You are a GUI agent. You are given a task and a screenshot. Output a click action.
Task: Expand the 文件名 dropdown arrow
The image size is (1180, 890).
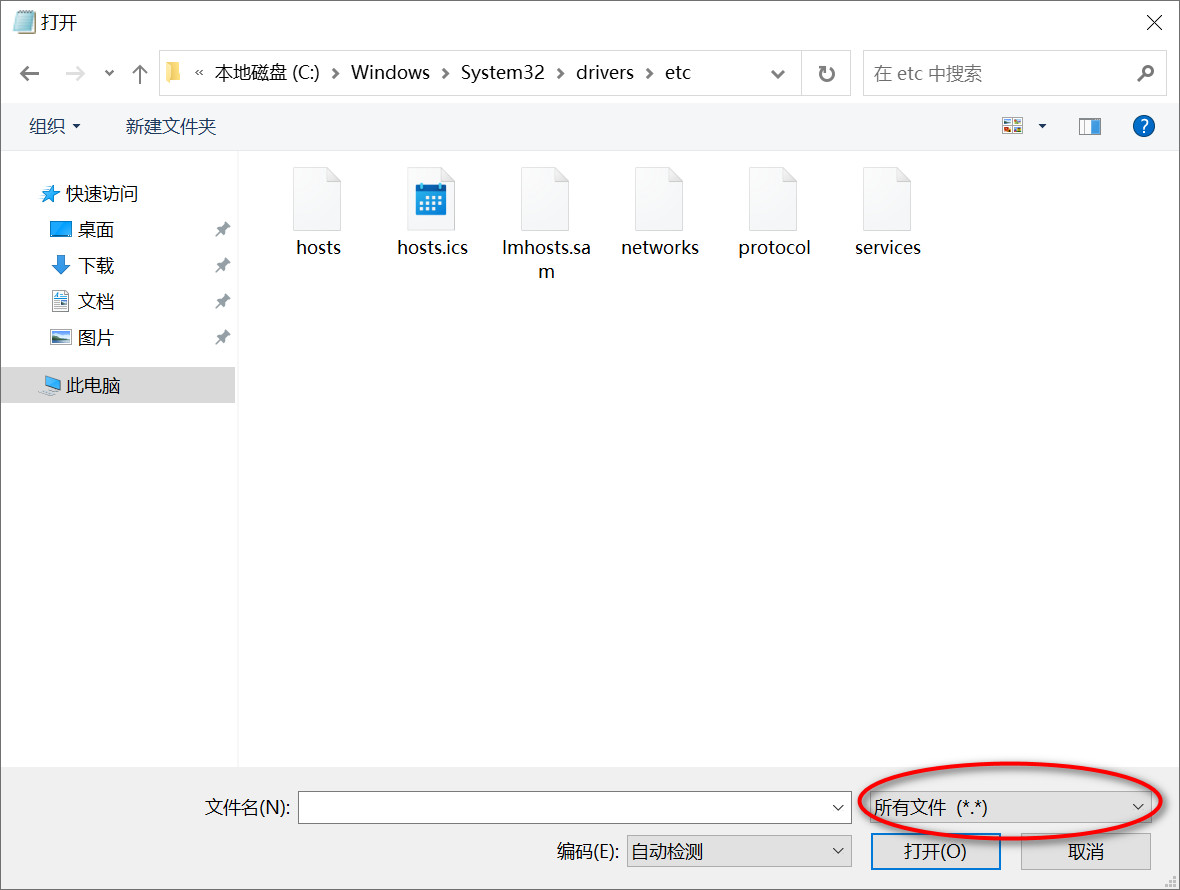click(838, 808)
